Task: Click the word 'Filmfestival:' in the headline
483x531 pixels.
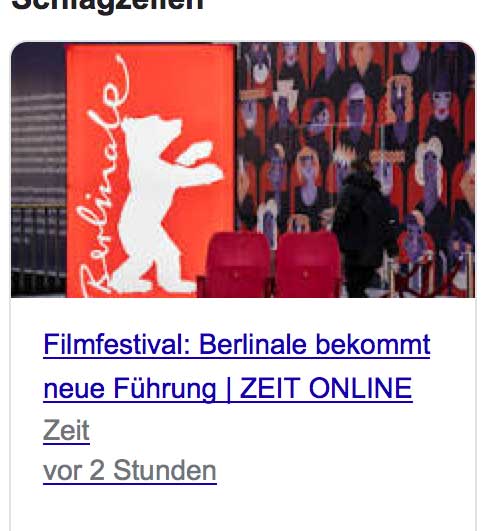Action: (x=117, y=344)
